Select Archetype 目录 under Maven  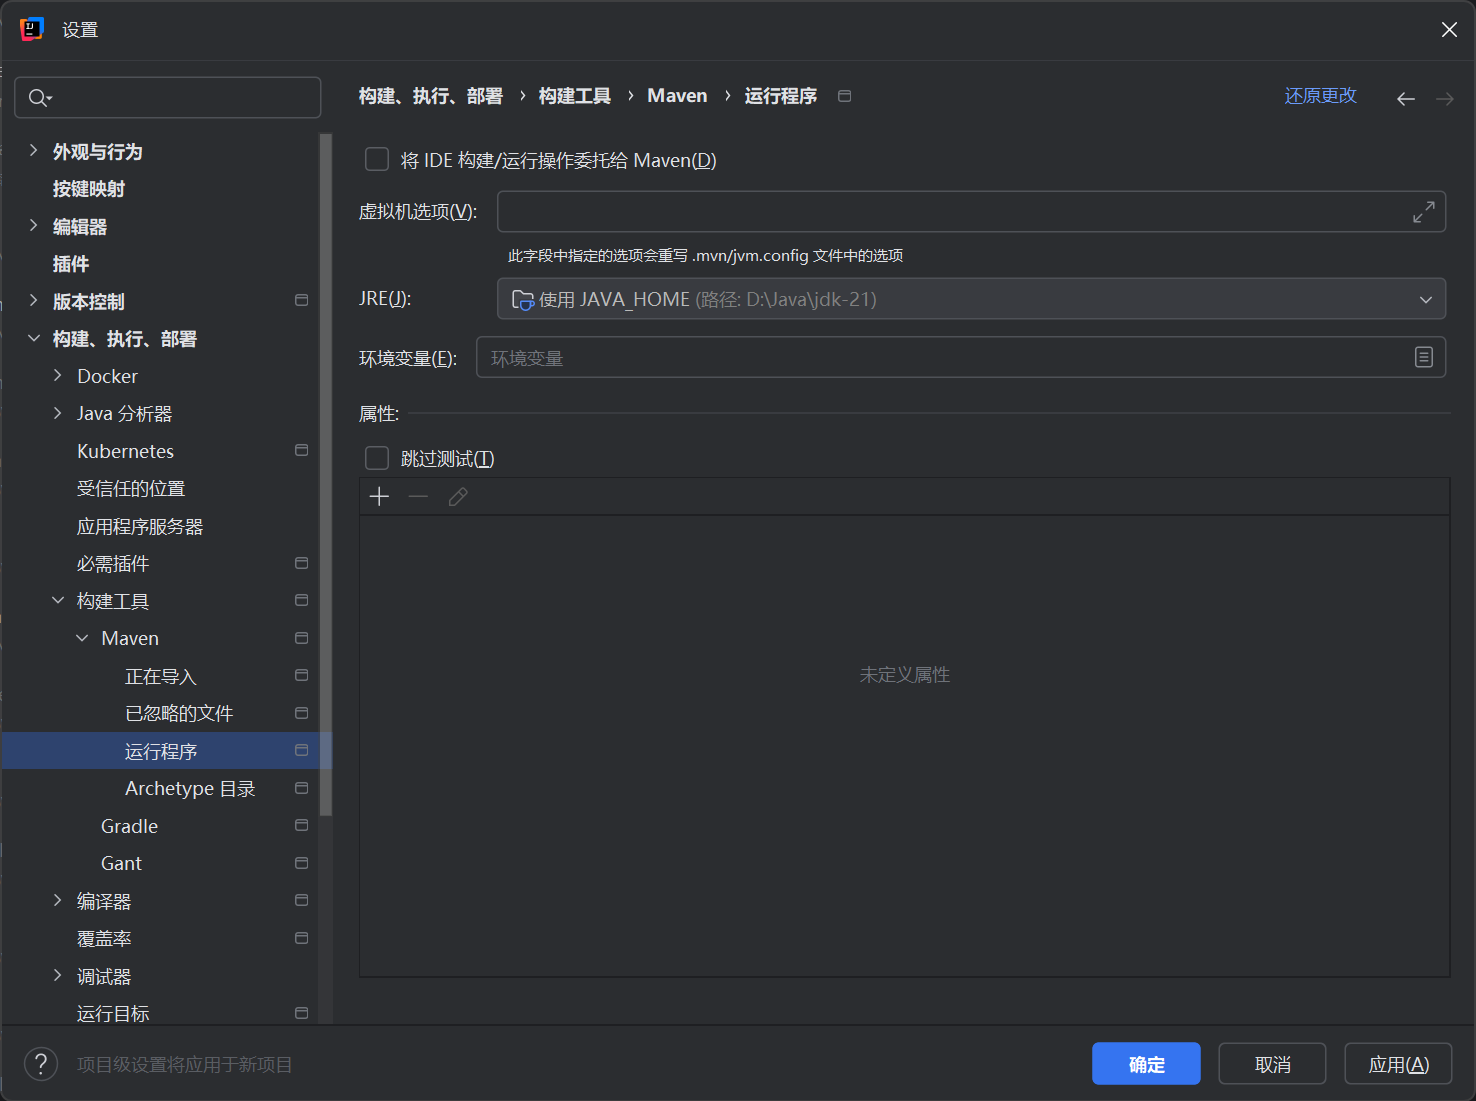[190, 788]
